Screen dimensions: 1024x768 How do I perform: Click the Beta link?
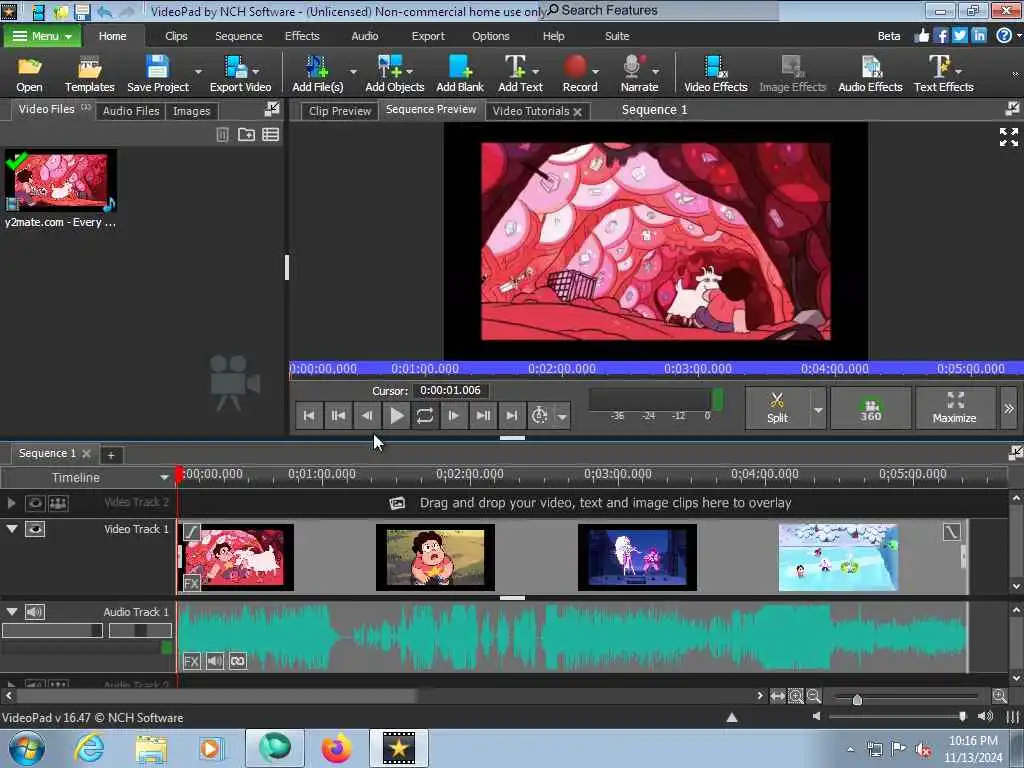coord(889,36)
